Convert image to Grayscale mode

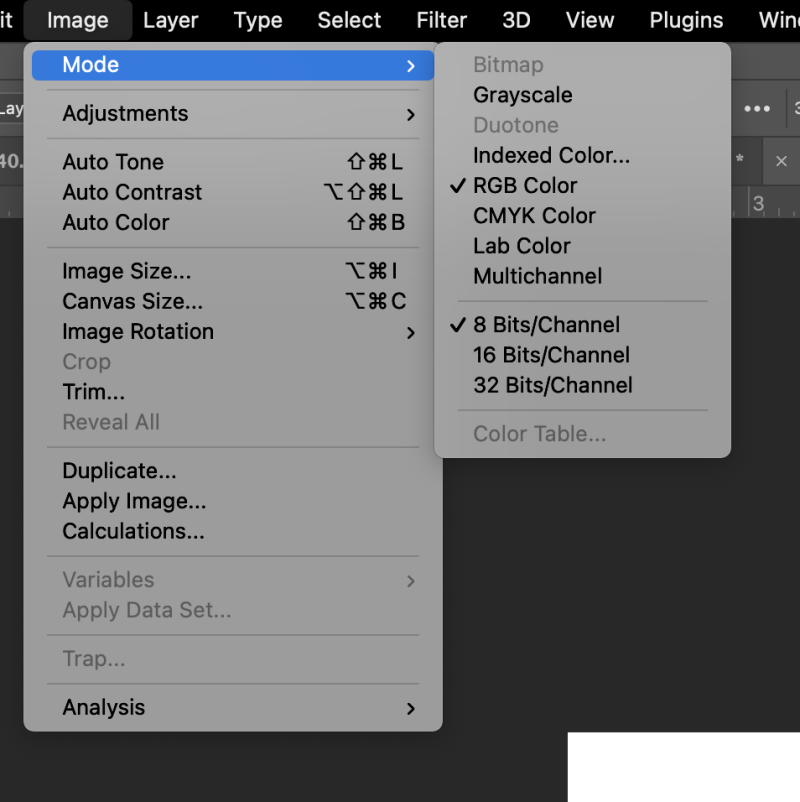pyautogui.click(x=522, y=95)
